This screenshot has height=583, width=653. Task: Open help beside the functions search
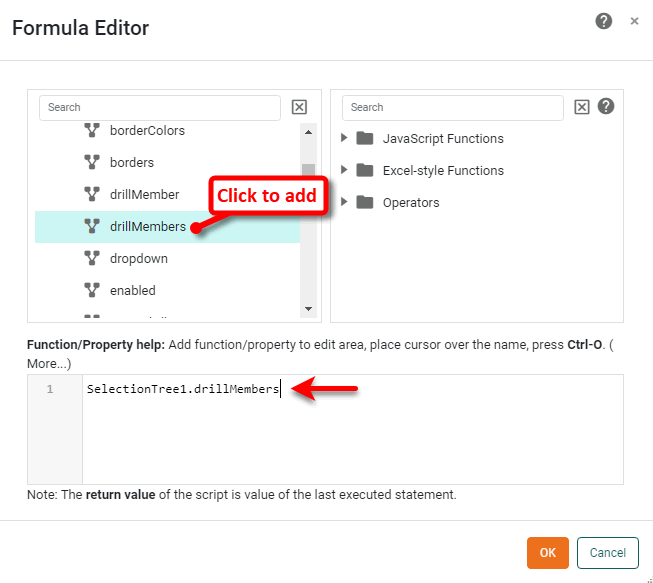coord(606,107)
